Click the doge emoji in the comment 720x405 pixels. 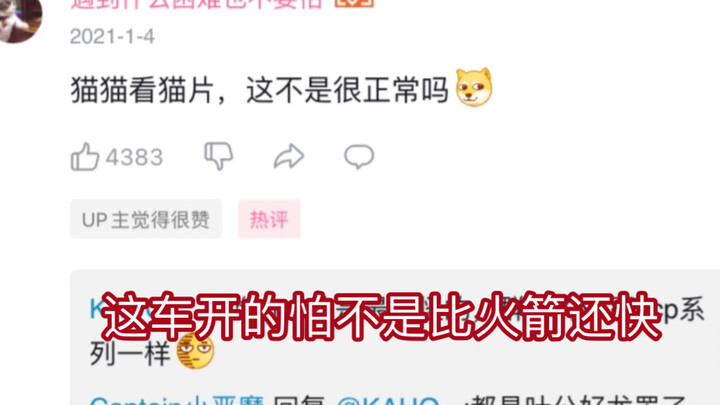[474, 87]
